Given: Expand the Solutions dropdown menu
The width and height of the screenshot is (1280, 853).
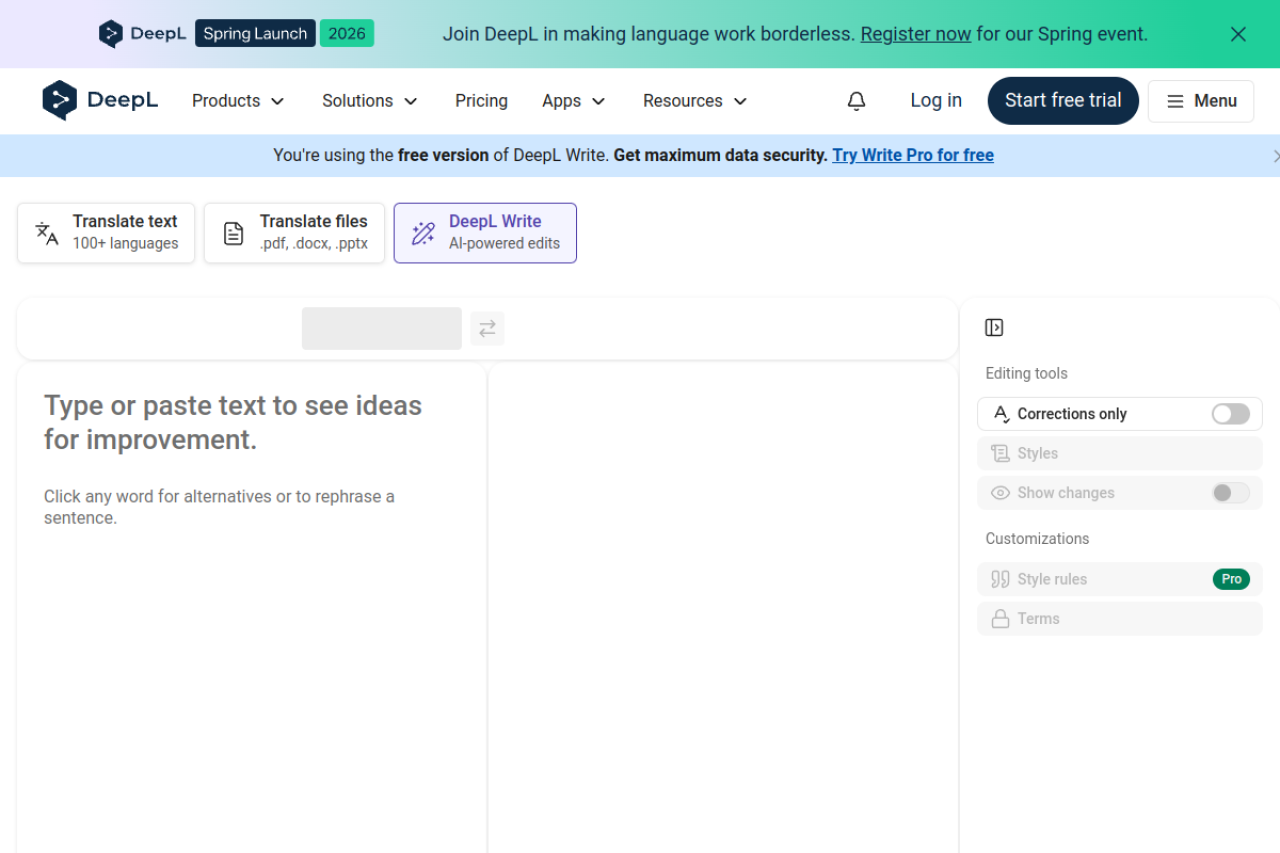Looking at the screenshot, I should coord(369,101).
